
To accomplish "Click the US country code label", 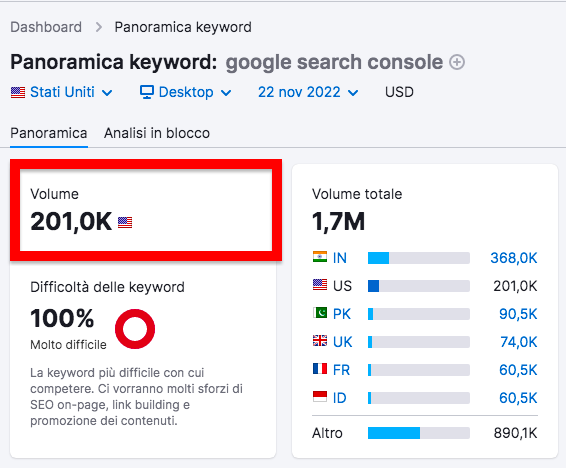I will coord(342,286).
